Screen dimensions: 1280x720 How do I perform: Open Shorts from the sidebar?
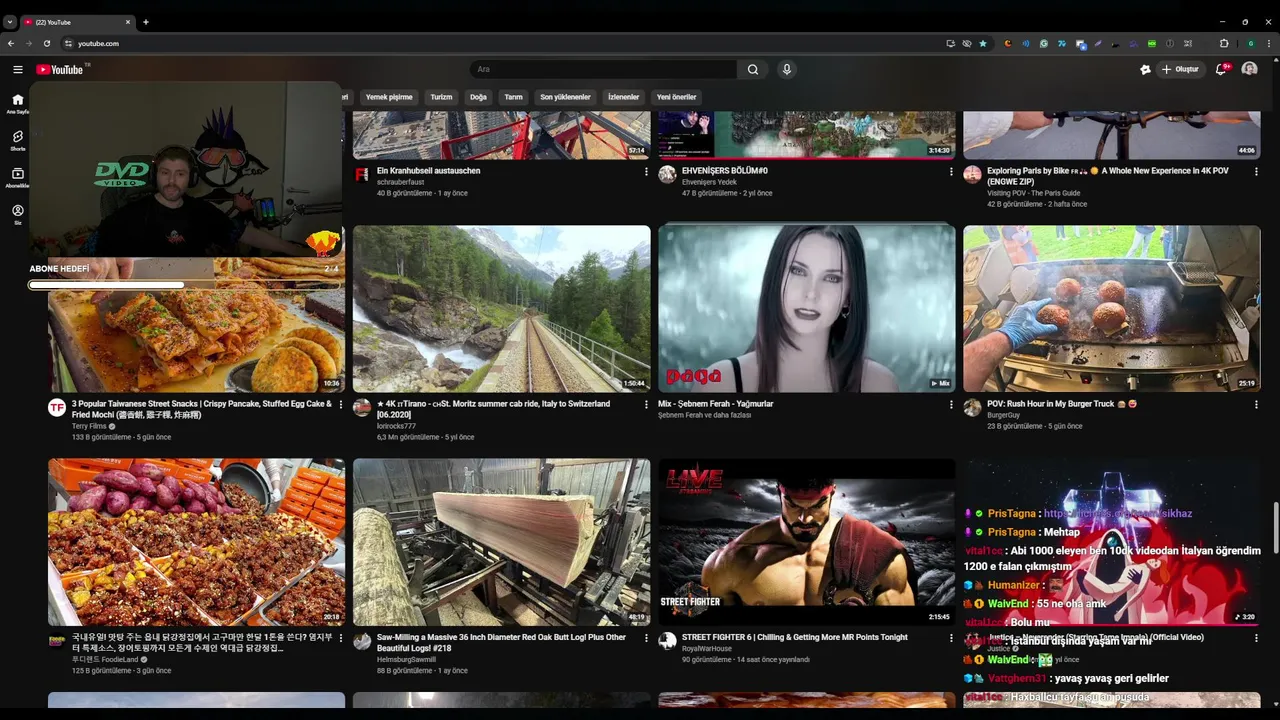tap(17, 140)
